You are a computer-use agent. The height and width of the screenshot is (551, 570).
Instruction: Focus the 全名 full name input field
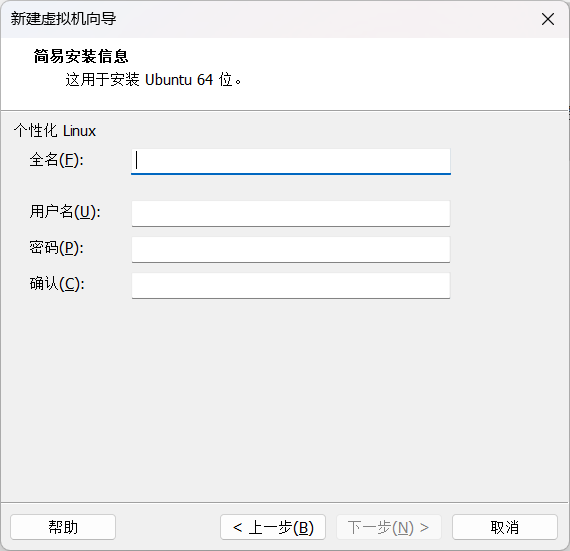tap(291, 161)
